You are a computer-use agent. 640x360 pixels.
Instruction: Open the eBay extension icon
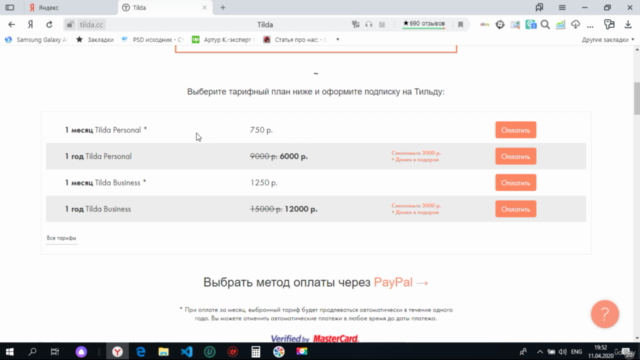(485, 24)
